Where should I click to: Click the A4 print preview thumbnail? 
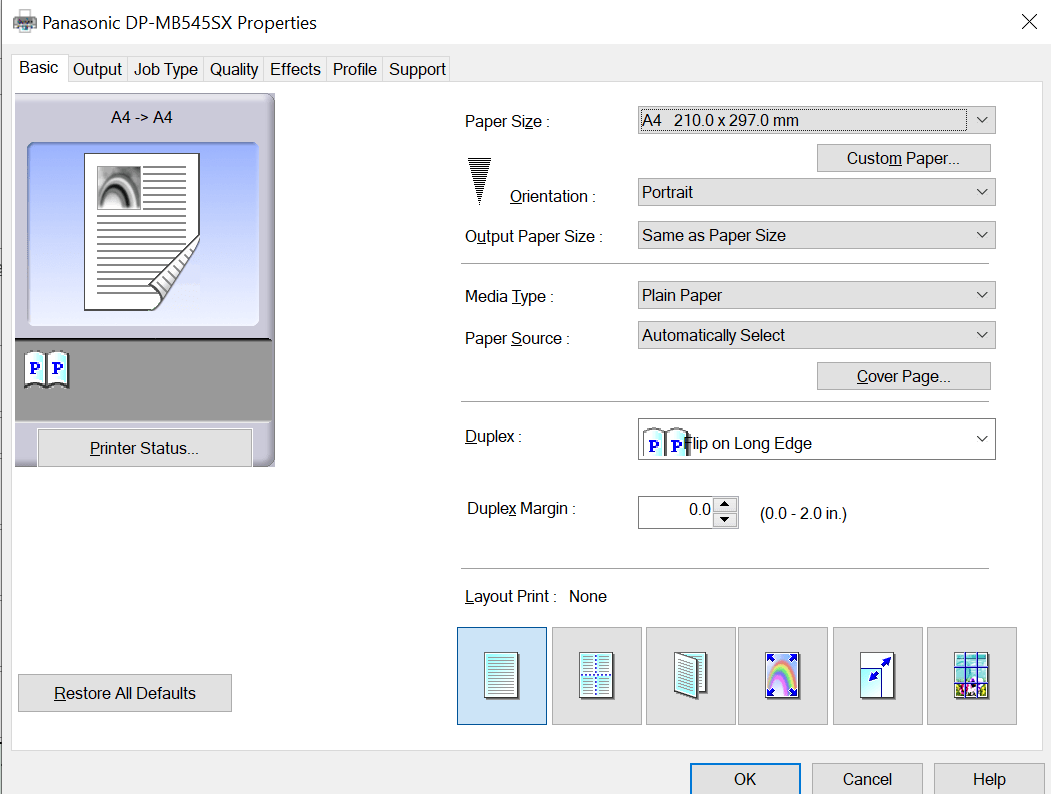coord(143,230)
